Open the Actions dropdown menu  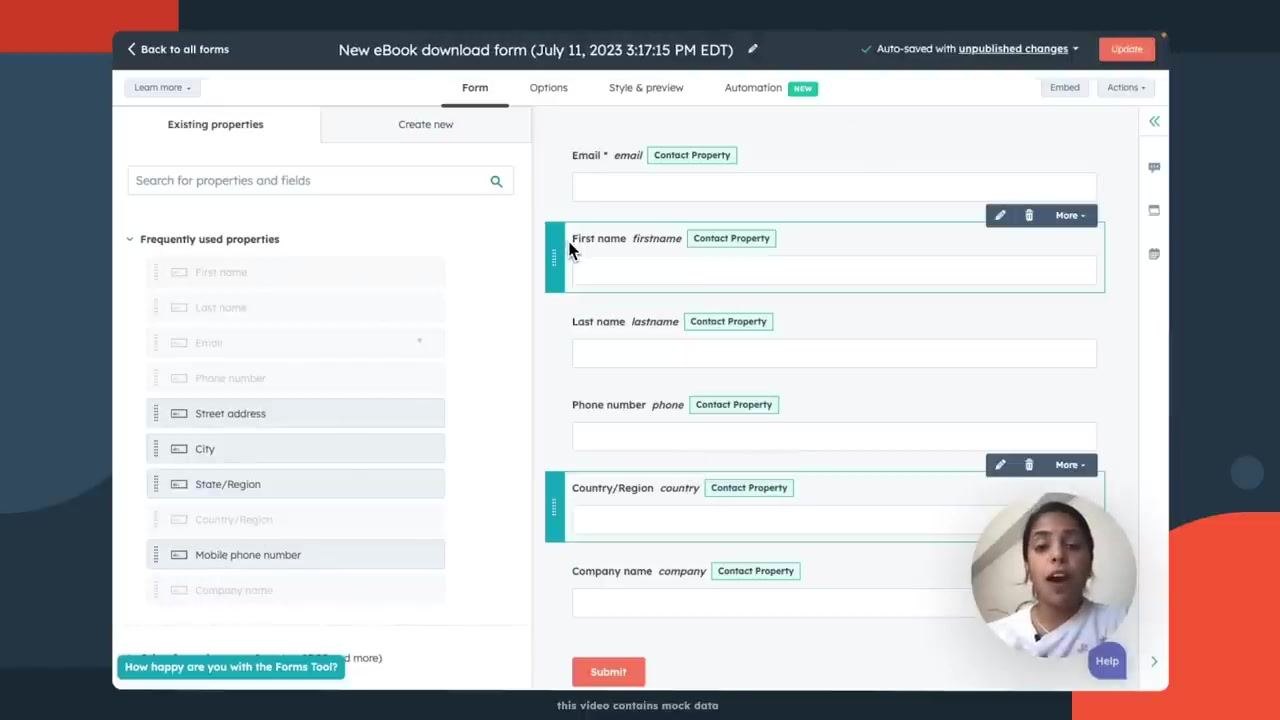(1126, 88)
